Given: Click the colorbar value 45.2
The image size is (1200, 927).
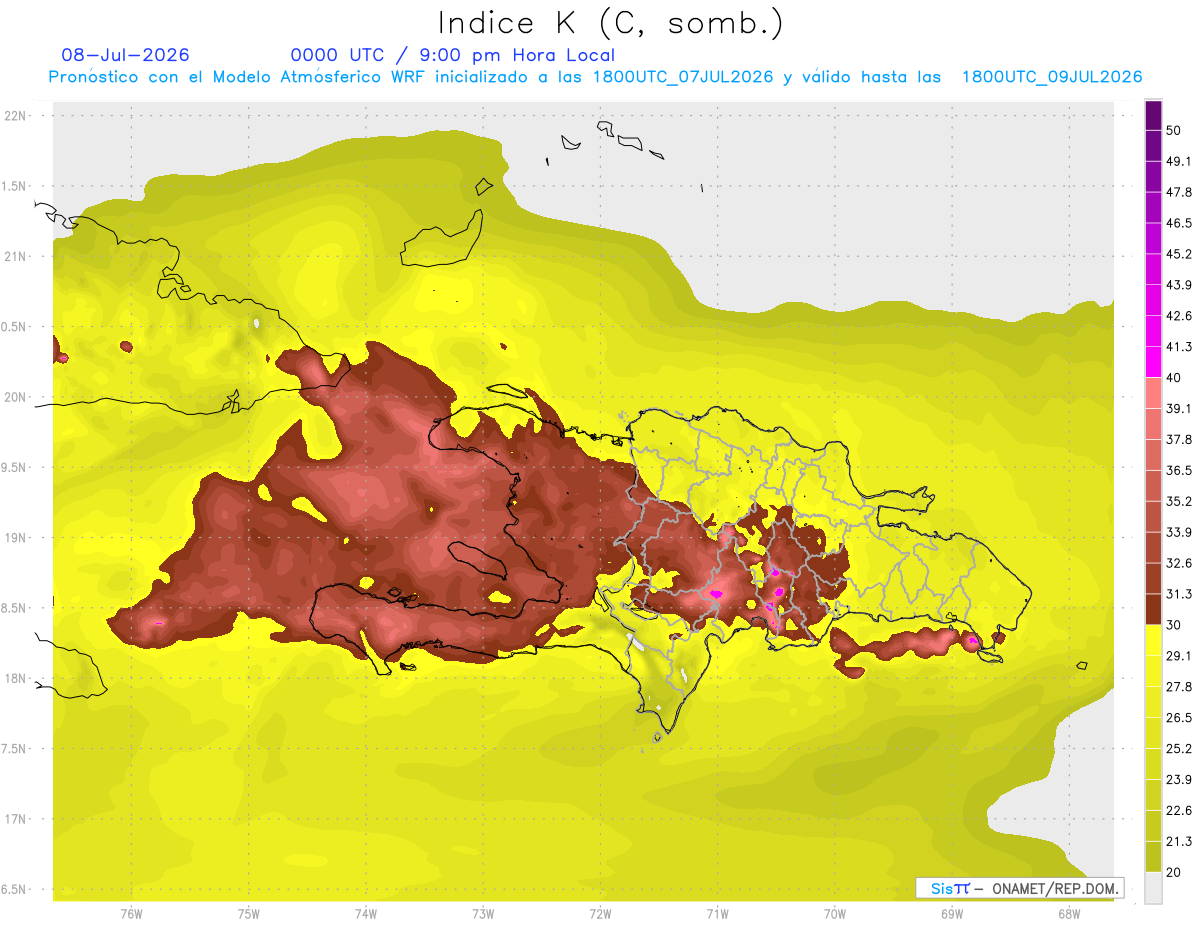Looking at the screenshot, I should pos(1178,254).
